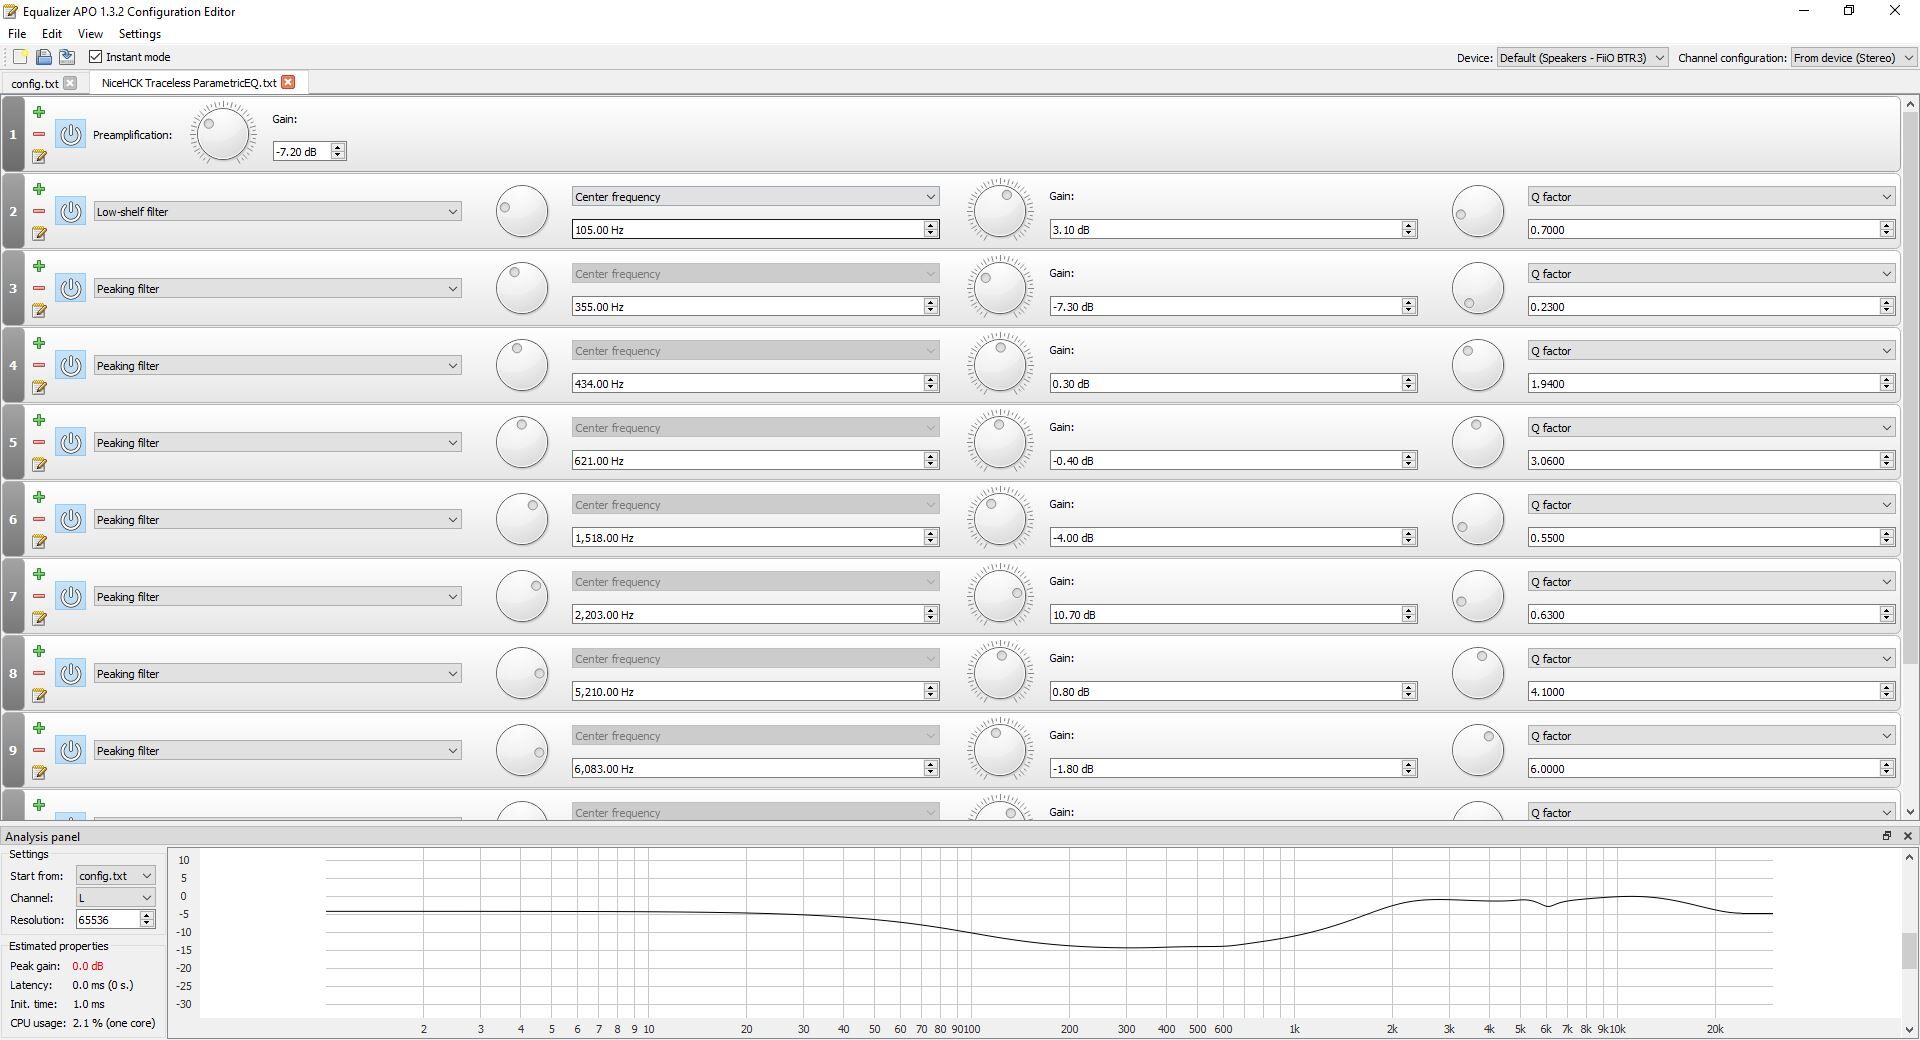This screenshot has height=1040, width=1920.
Task: Click the gain 10.70 dB spinner in row 7
Action: pyautogui.click(x=1408, y=614)
